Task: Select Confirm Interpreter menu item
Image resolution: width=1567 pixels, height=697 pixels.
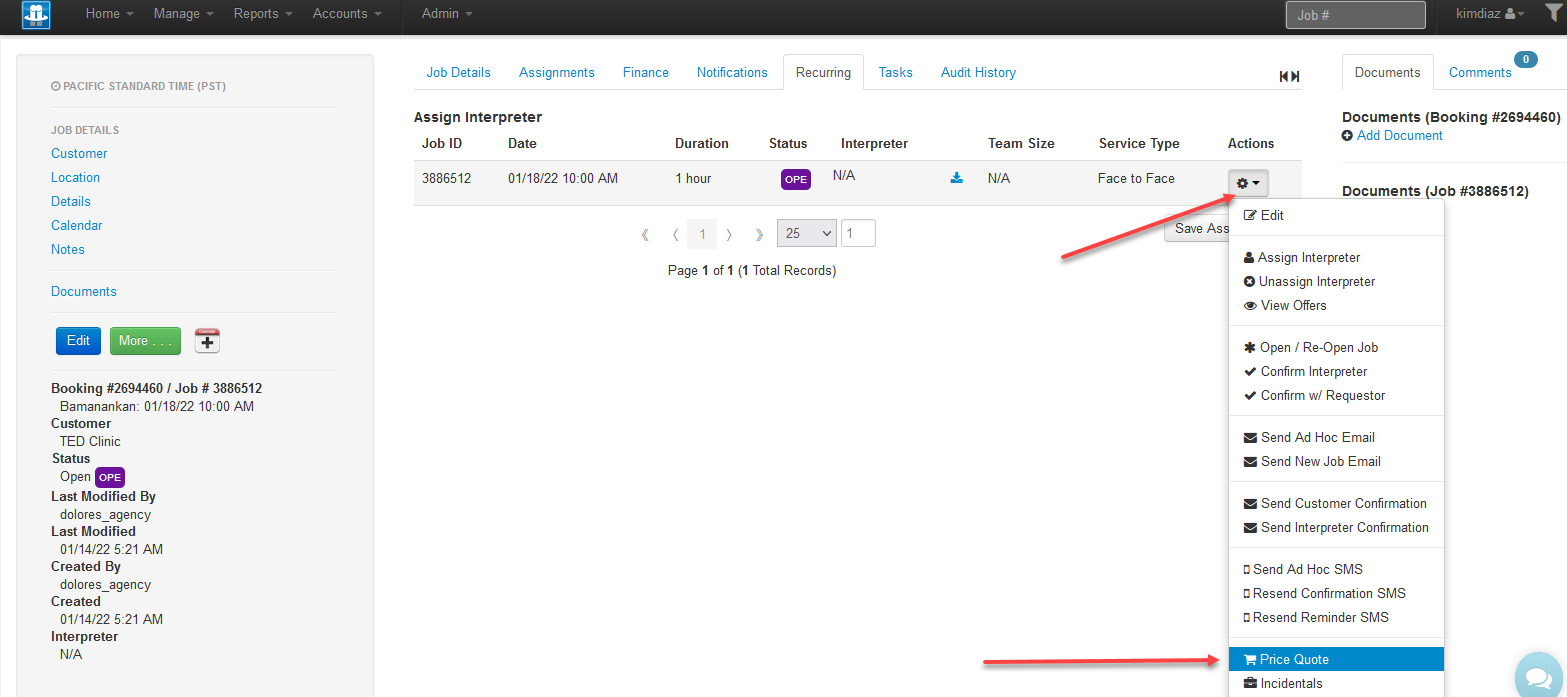Action: pyautogui.click(x=1336, y=371)
